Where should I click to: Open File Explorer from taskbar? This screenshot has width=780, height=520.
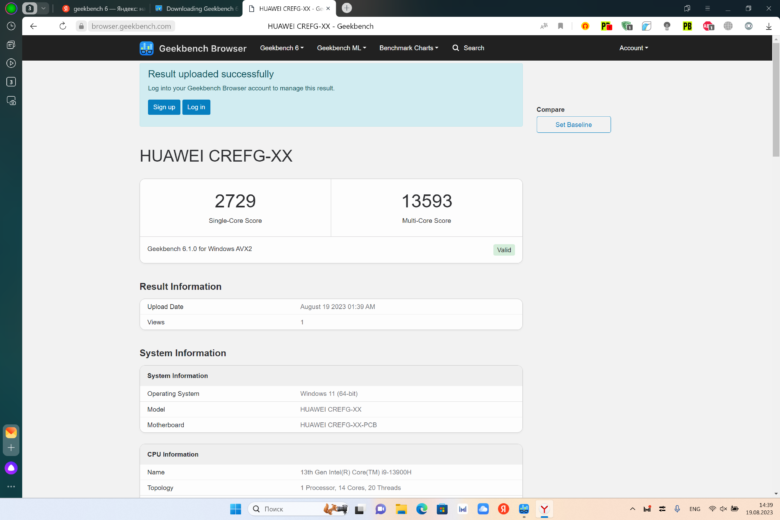[x=401, y=509]
